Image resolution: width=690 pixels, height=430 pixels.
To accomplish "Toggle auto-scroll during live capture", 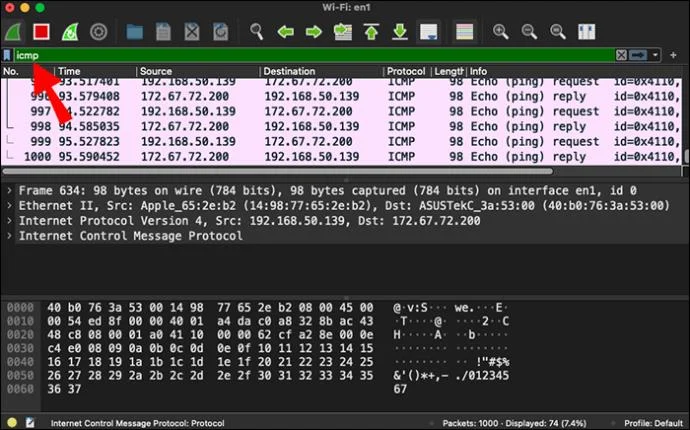I will (429, 32).
